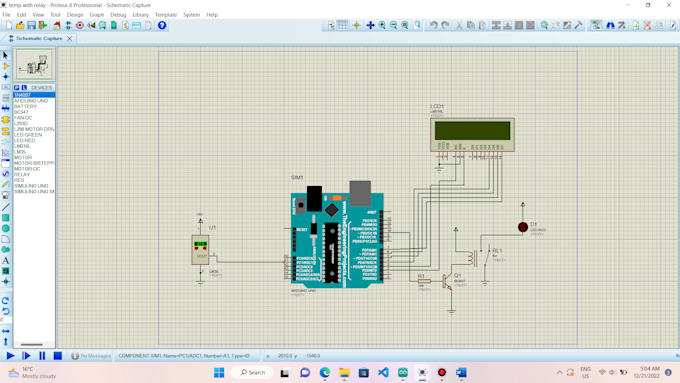This screenshot has height=383, width=680.
Task: Select the Junction dot mode tool
Action: point(6,77)
